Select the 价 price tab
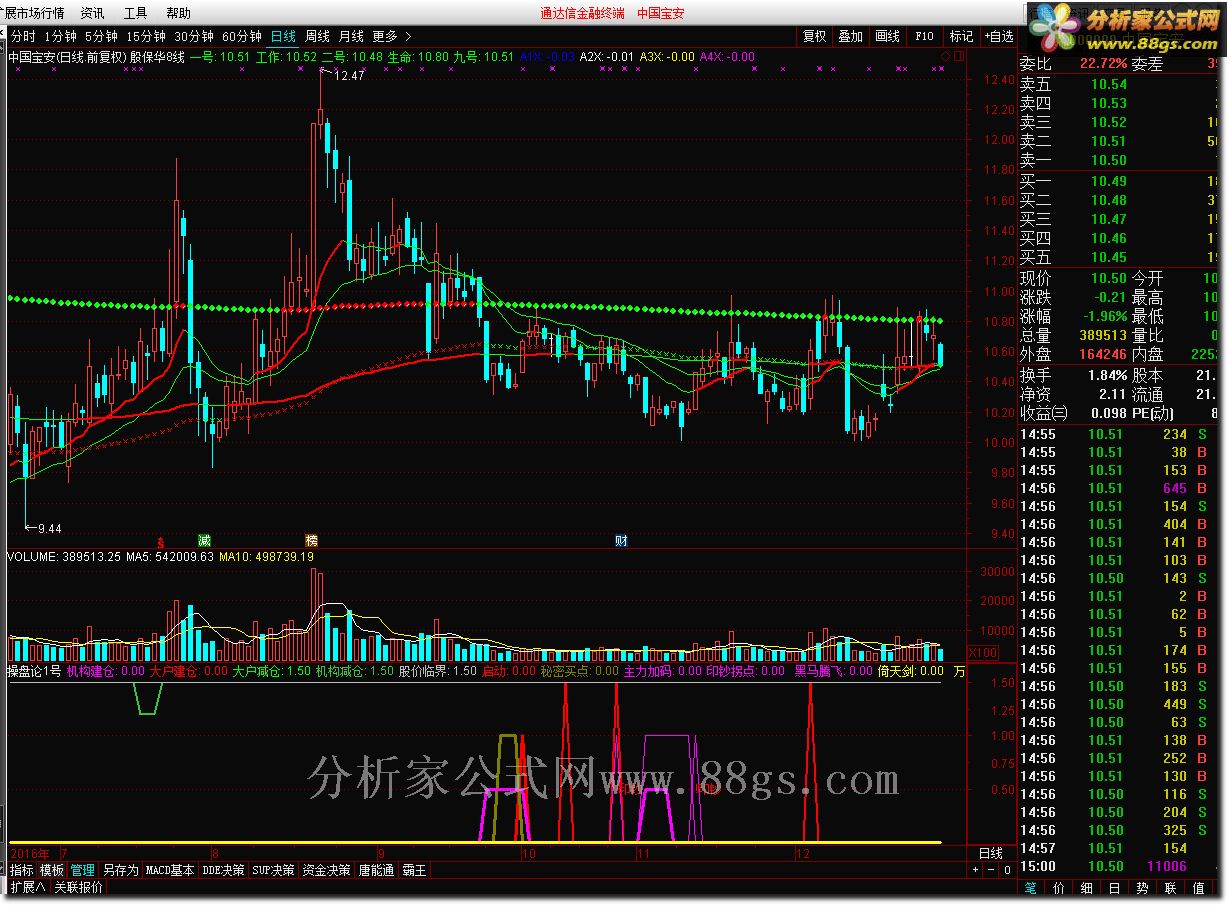Screen dimensions: 1229x905 [x=1059, y=887]
